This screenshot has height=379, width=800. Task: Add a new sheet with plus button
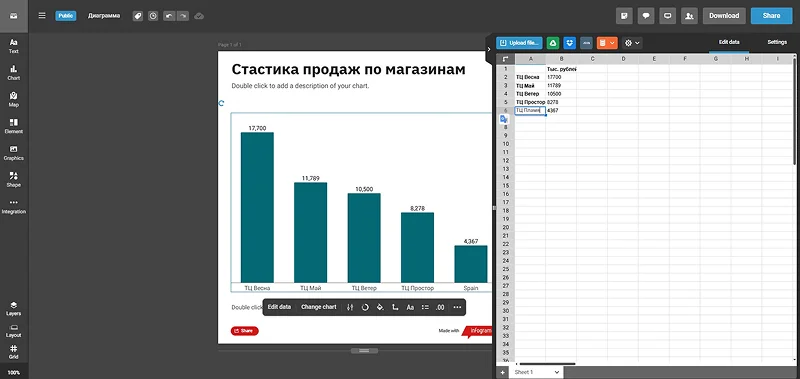point(503,372)
